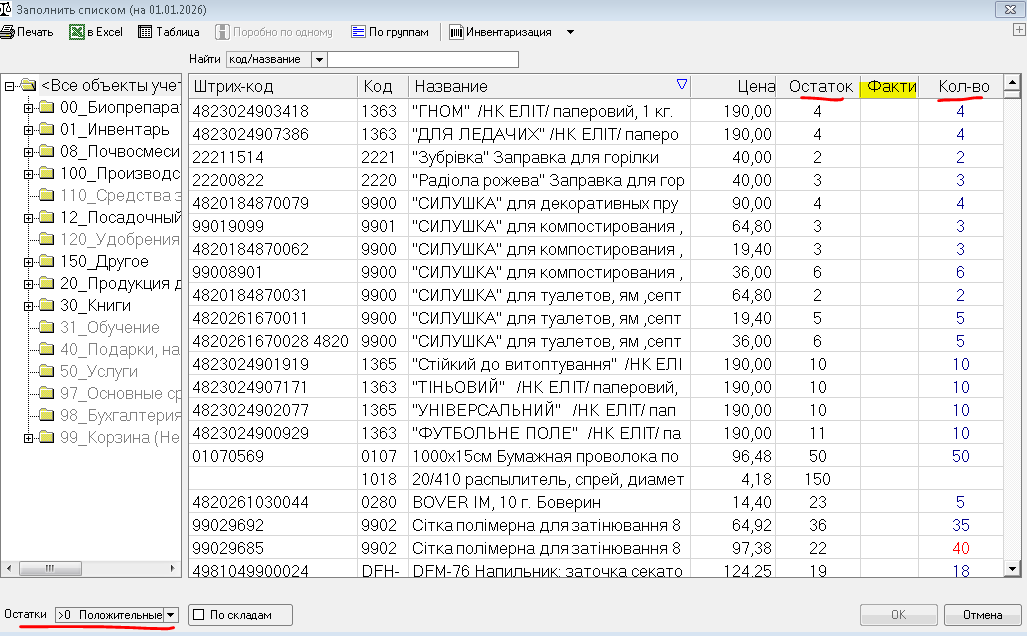The height and width of the screenshot is (636, 1027).
Task: Open the toolbar overflow dropdown arrow
Action: [x=570, y=32]
